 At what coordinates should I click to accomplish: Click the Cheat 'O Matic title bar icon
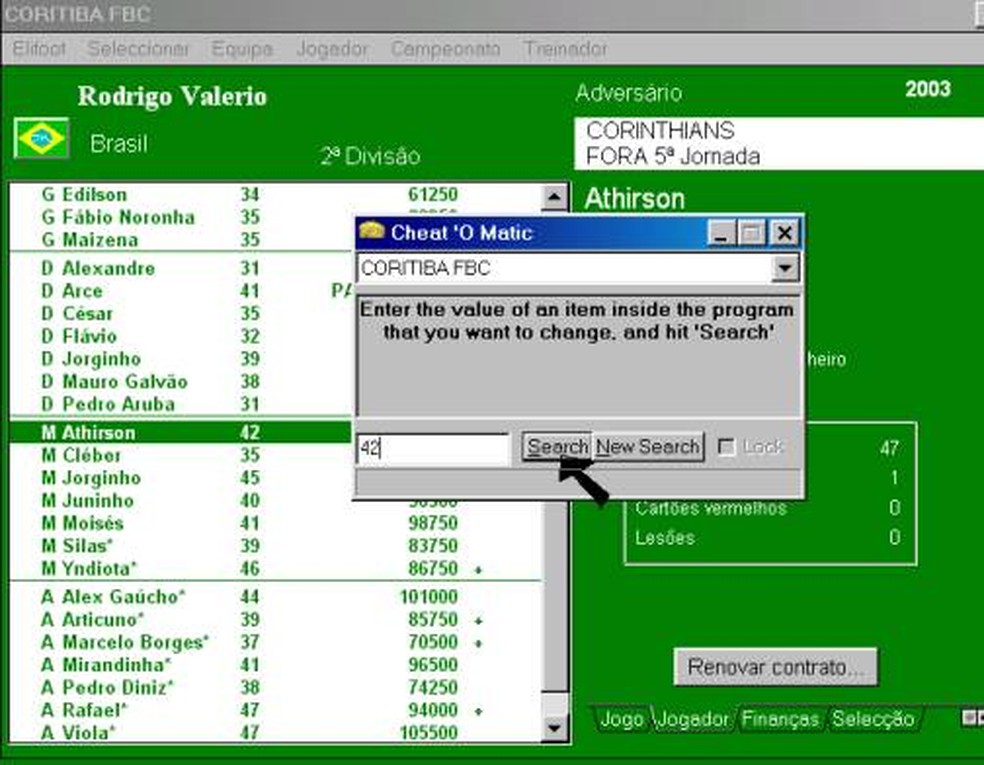pyautogui.click(x=372, y=231)
